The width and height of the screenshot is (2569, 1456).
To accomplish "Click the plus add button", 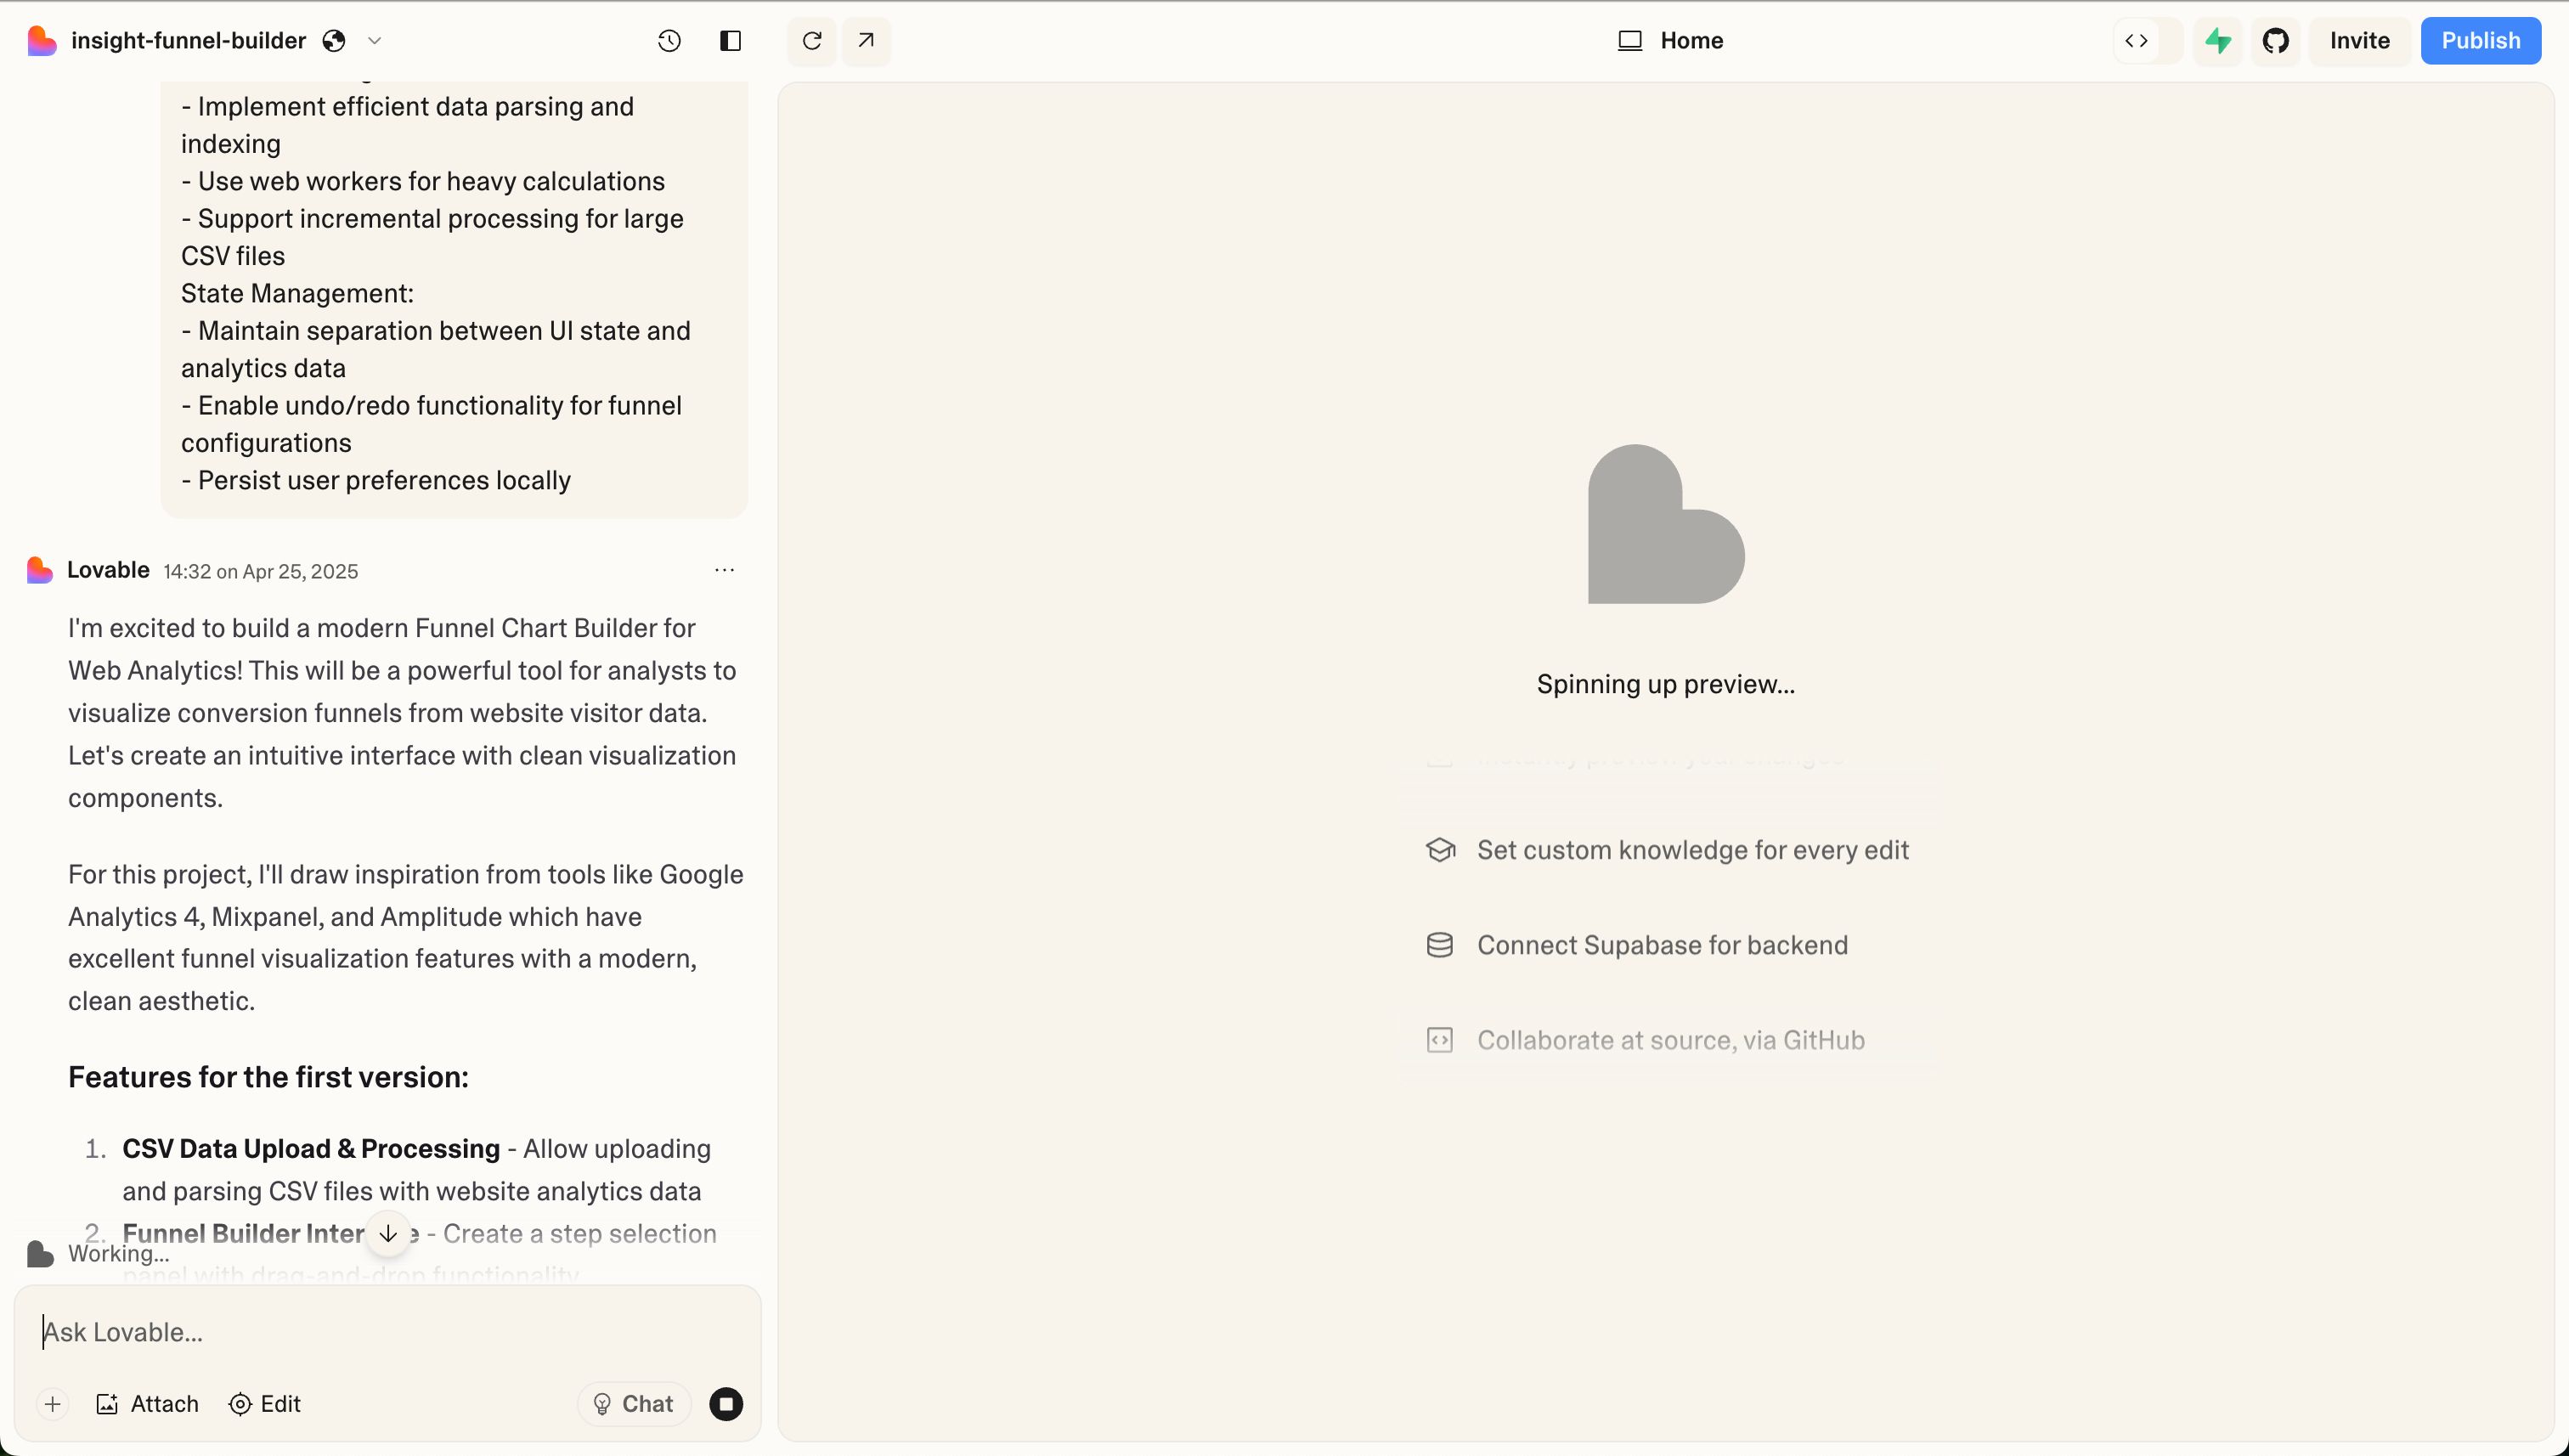I will [53, 1404].
